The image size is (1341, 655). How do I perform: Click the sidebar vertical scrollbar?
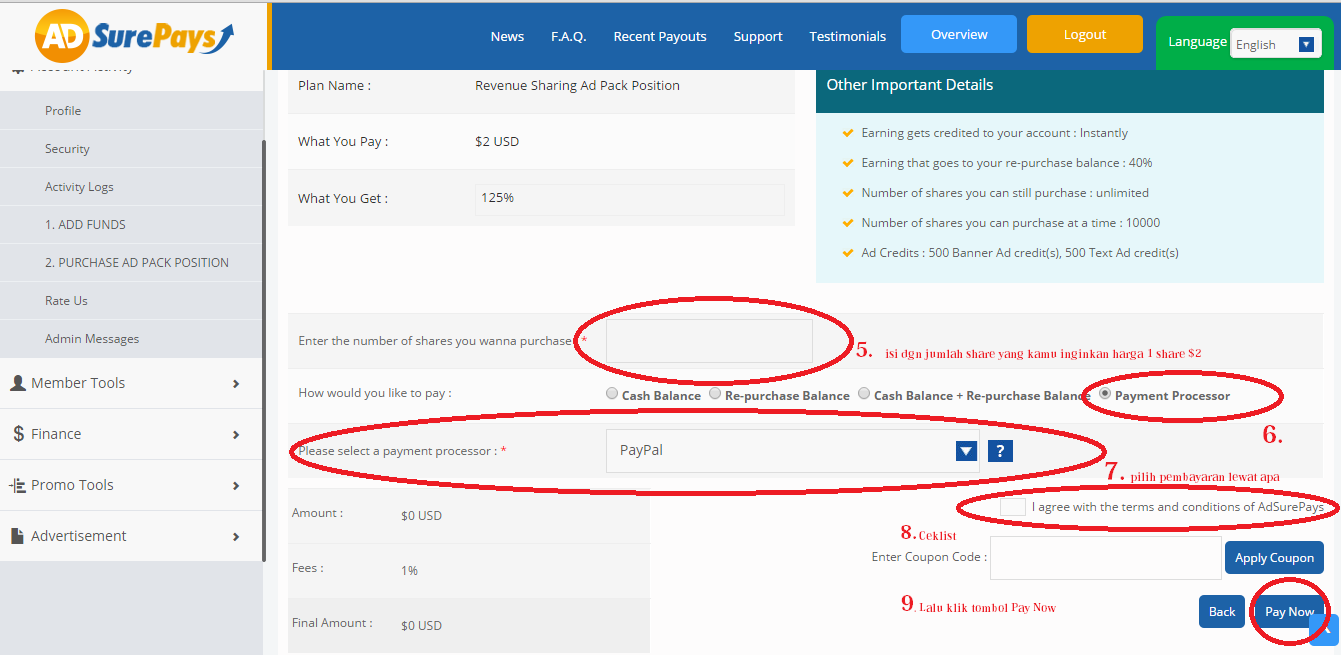click(264, 350)
